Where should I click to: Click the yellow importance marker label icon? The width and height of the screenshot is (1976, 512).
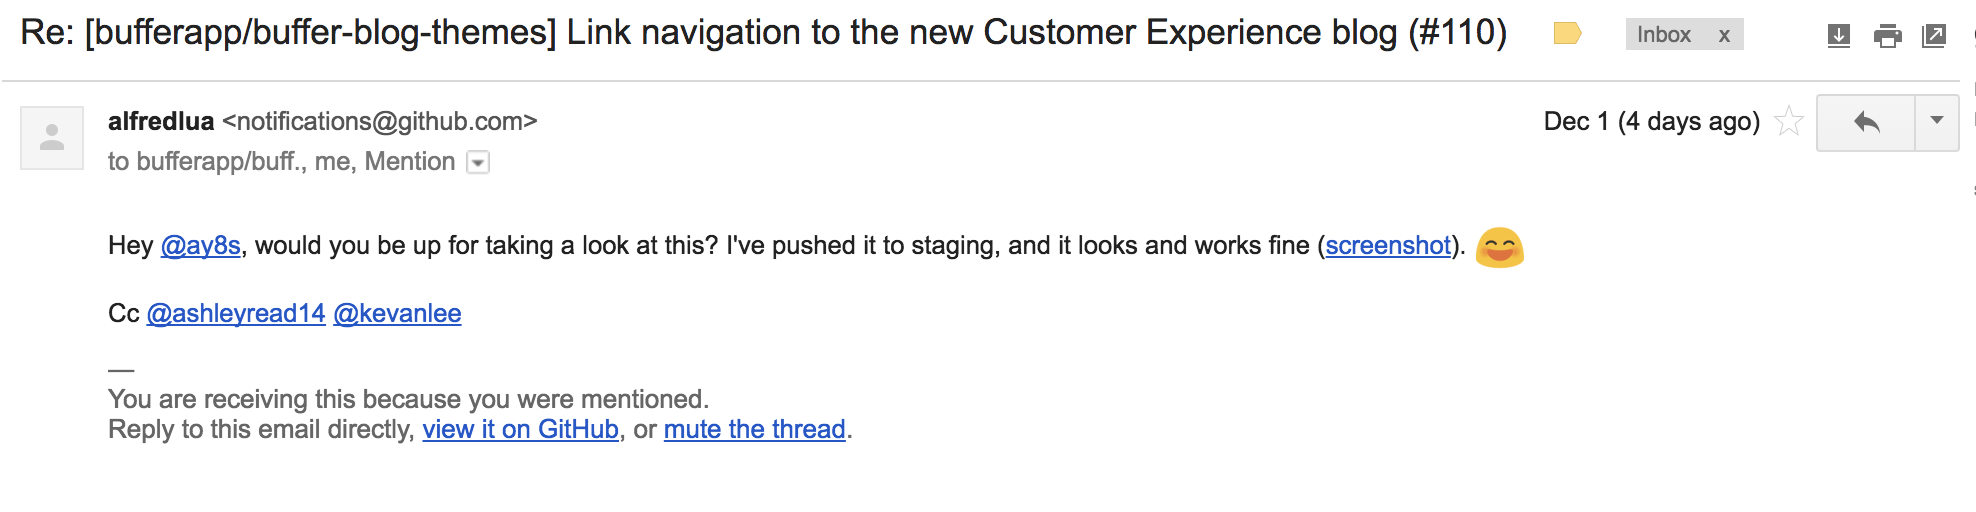coord(1567,34)
